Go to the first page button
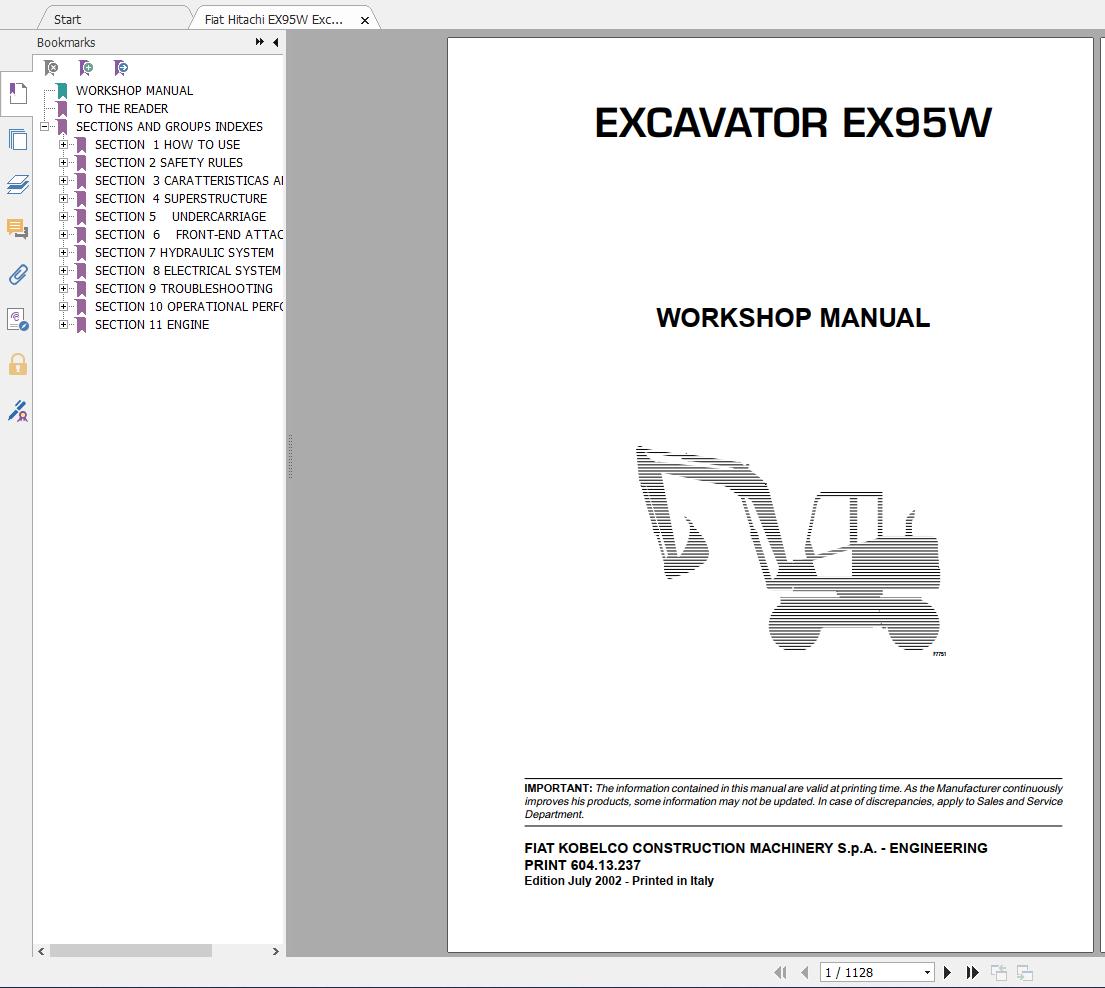The width and height of the screenshot is (1105, 988). click(780, 972)
